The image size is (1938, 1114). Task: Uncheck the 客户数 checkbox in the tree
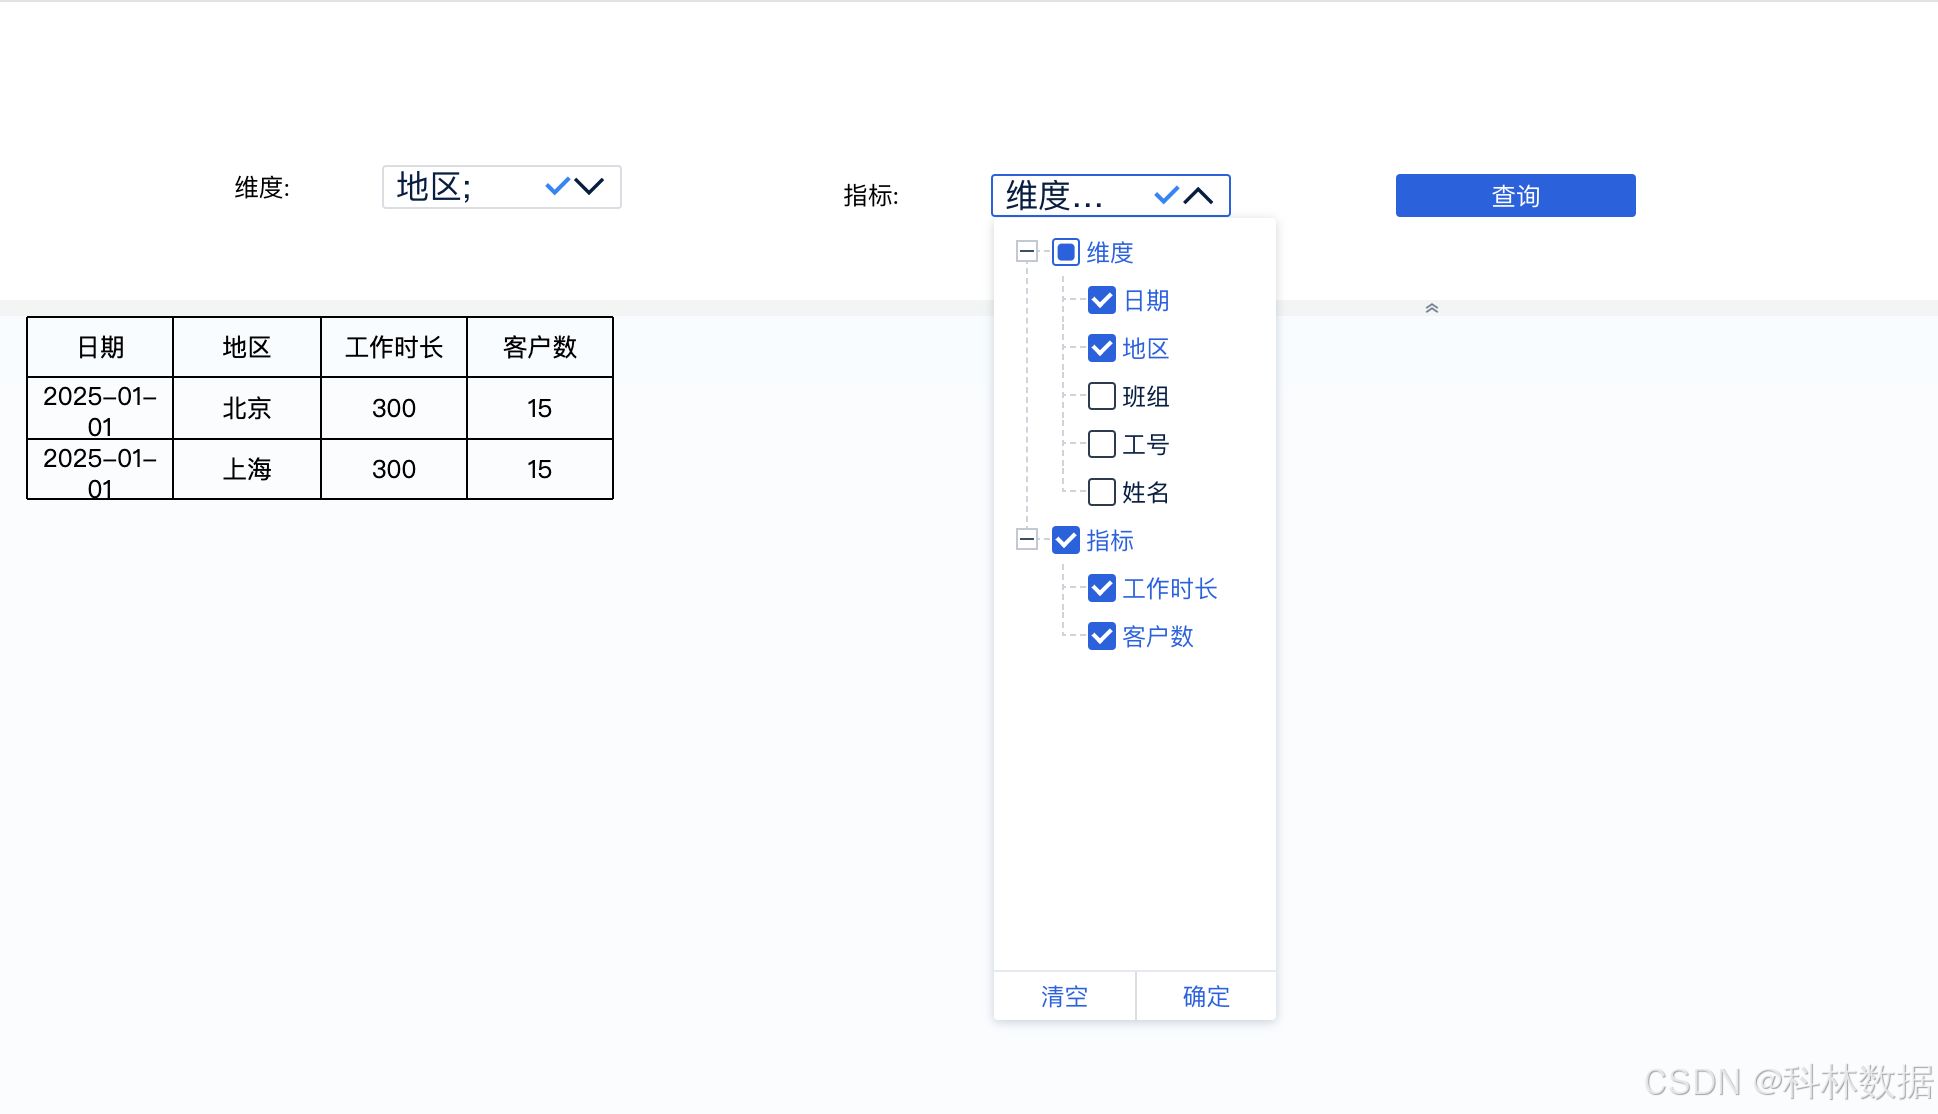pyautogui.click(x=1101, y=636)
